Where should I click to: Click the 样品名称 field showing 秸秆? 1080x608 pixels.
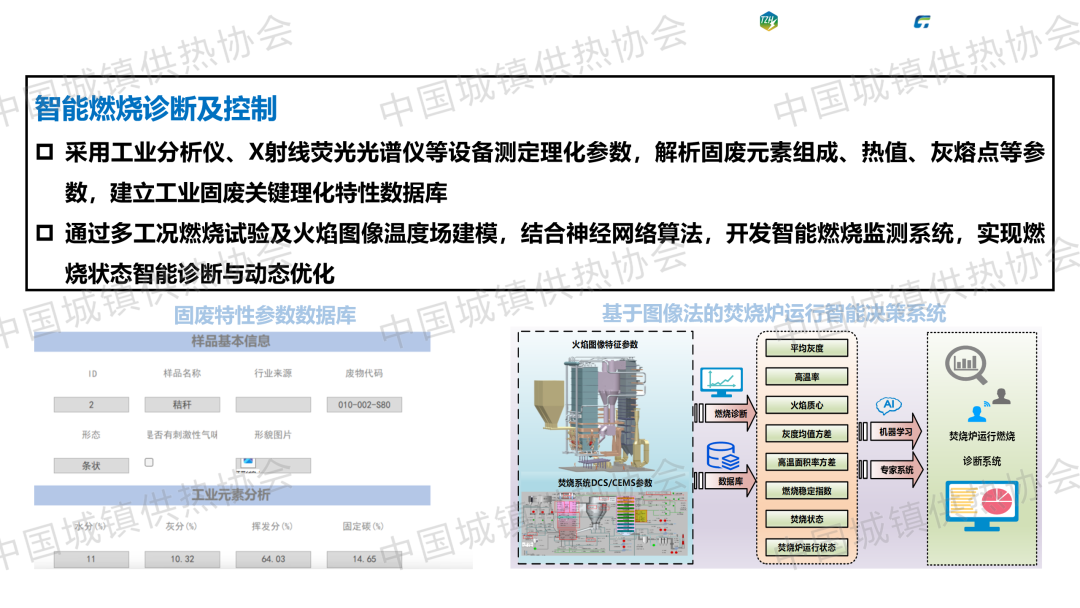pos(182,405)
